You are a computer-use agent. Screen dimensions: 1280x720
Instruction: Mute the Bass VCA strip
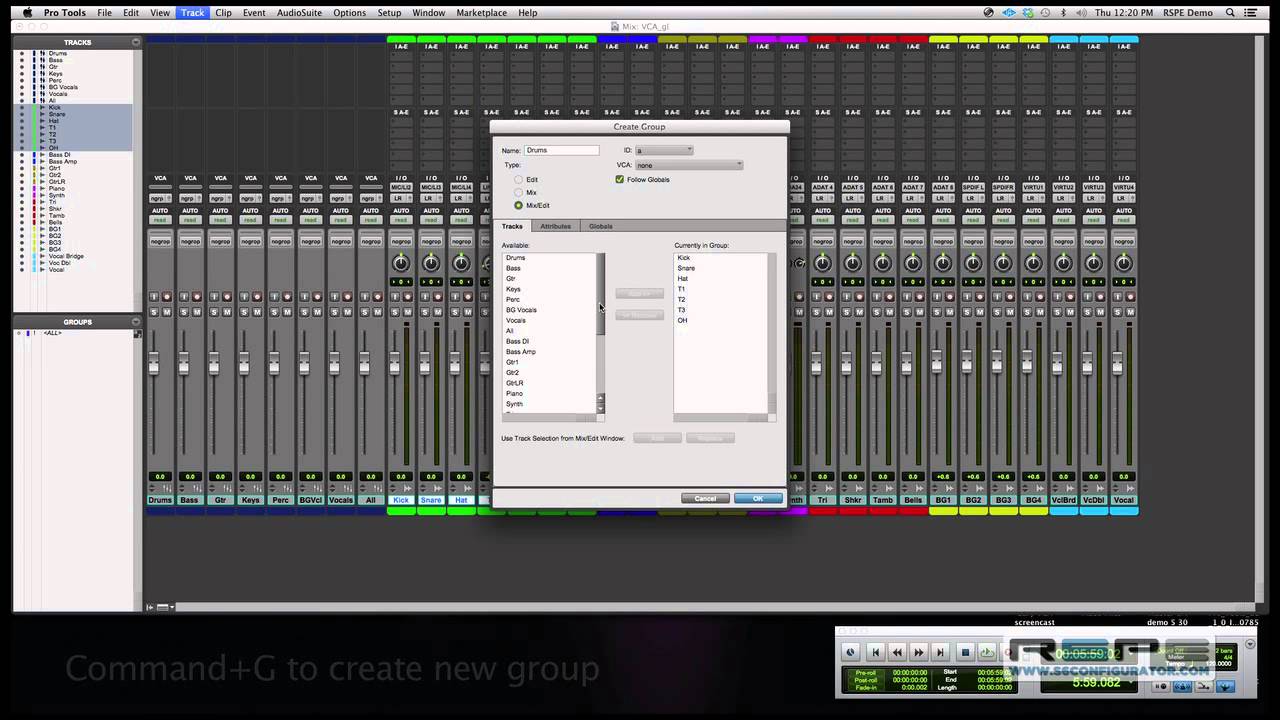pos(197,312)
